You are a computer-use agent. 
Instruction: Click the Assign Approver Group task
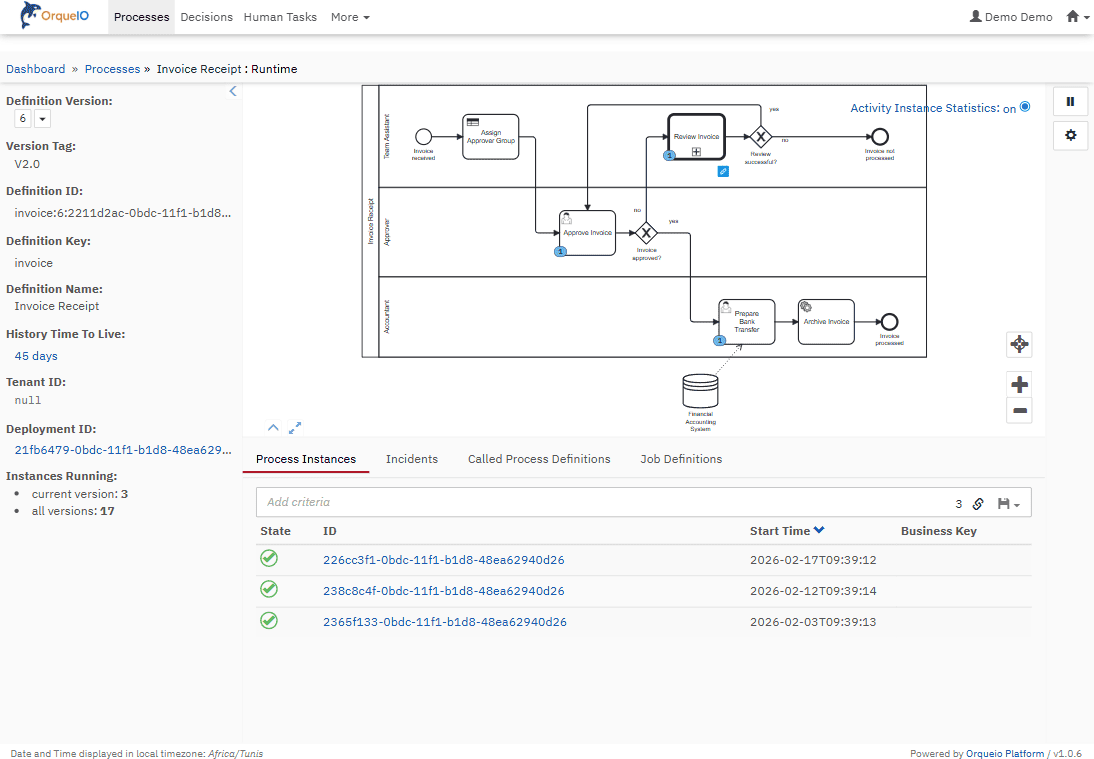[x=490, y=137]
